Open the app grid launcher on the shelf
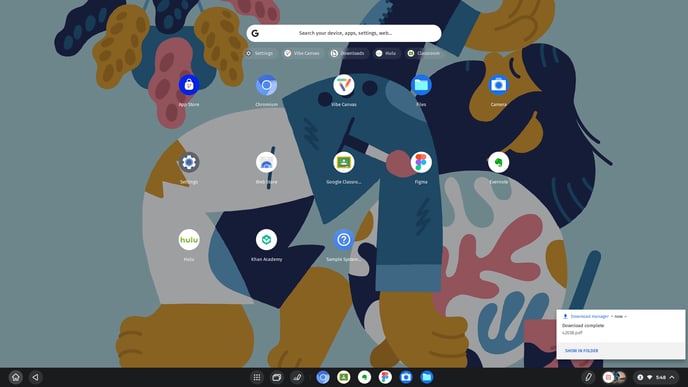688x387 pixels. pyautogui.click(x=257, y=377)
